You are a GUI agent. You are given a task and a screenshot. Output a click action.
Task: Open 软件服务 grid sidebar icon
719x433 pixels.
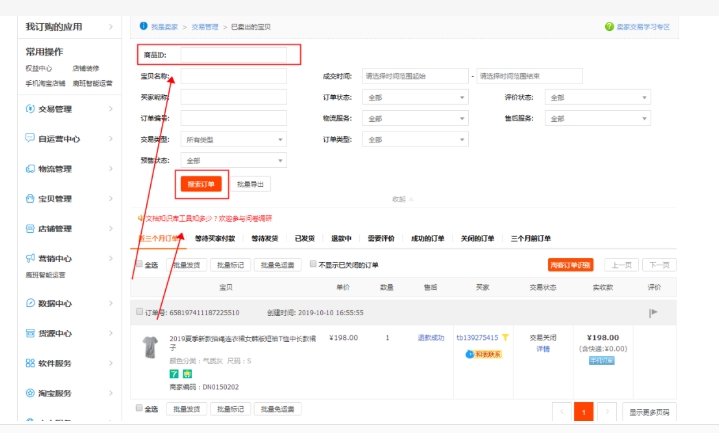point(30,363)
